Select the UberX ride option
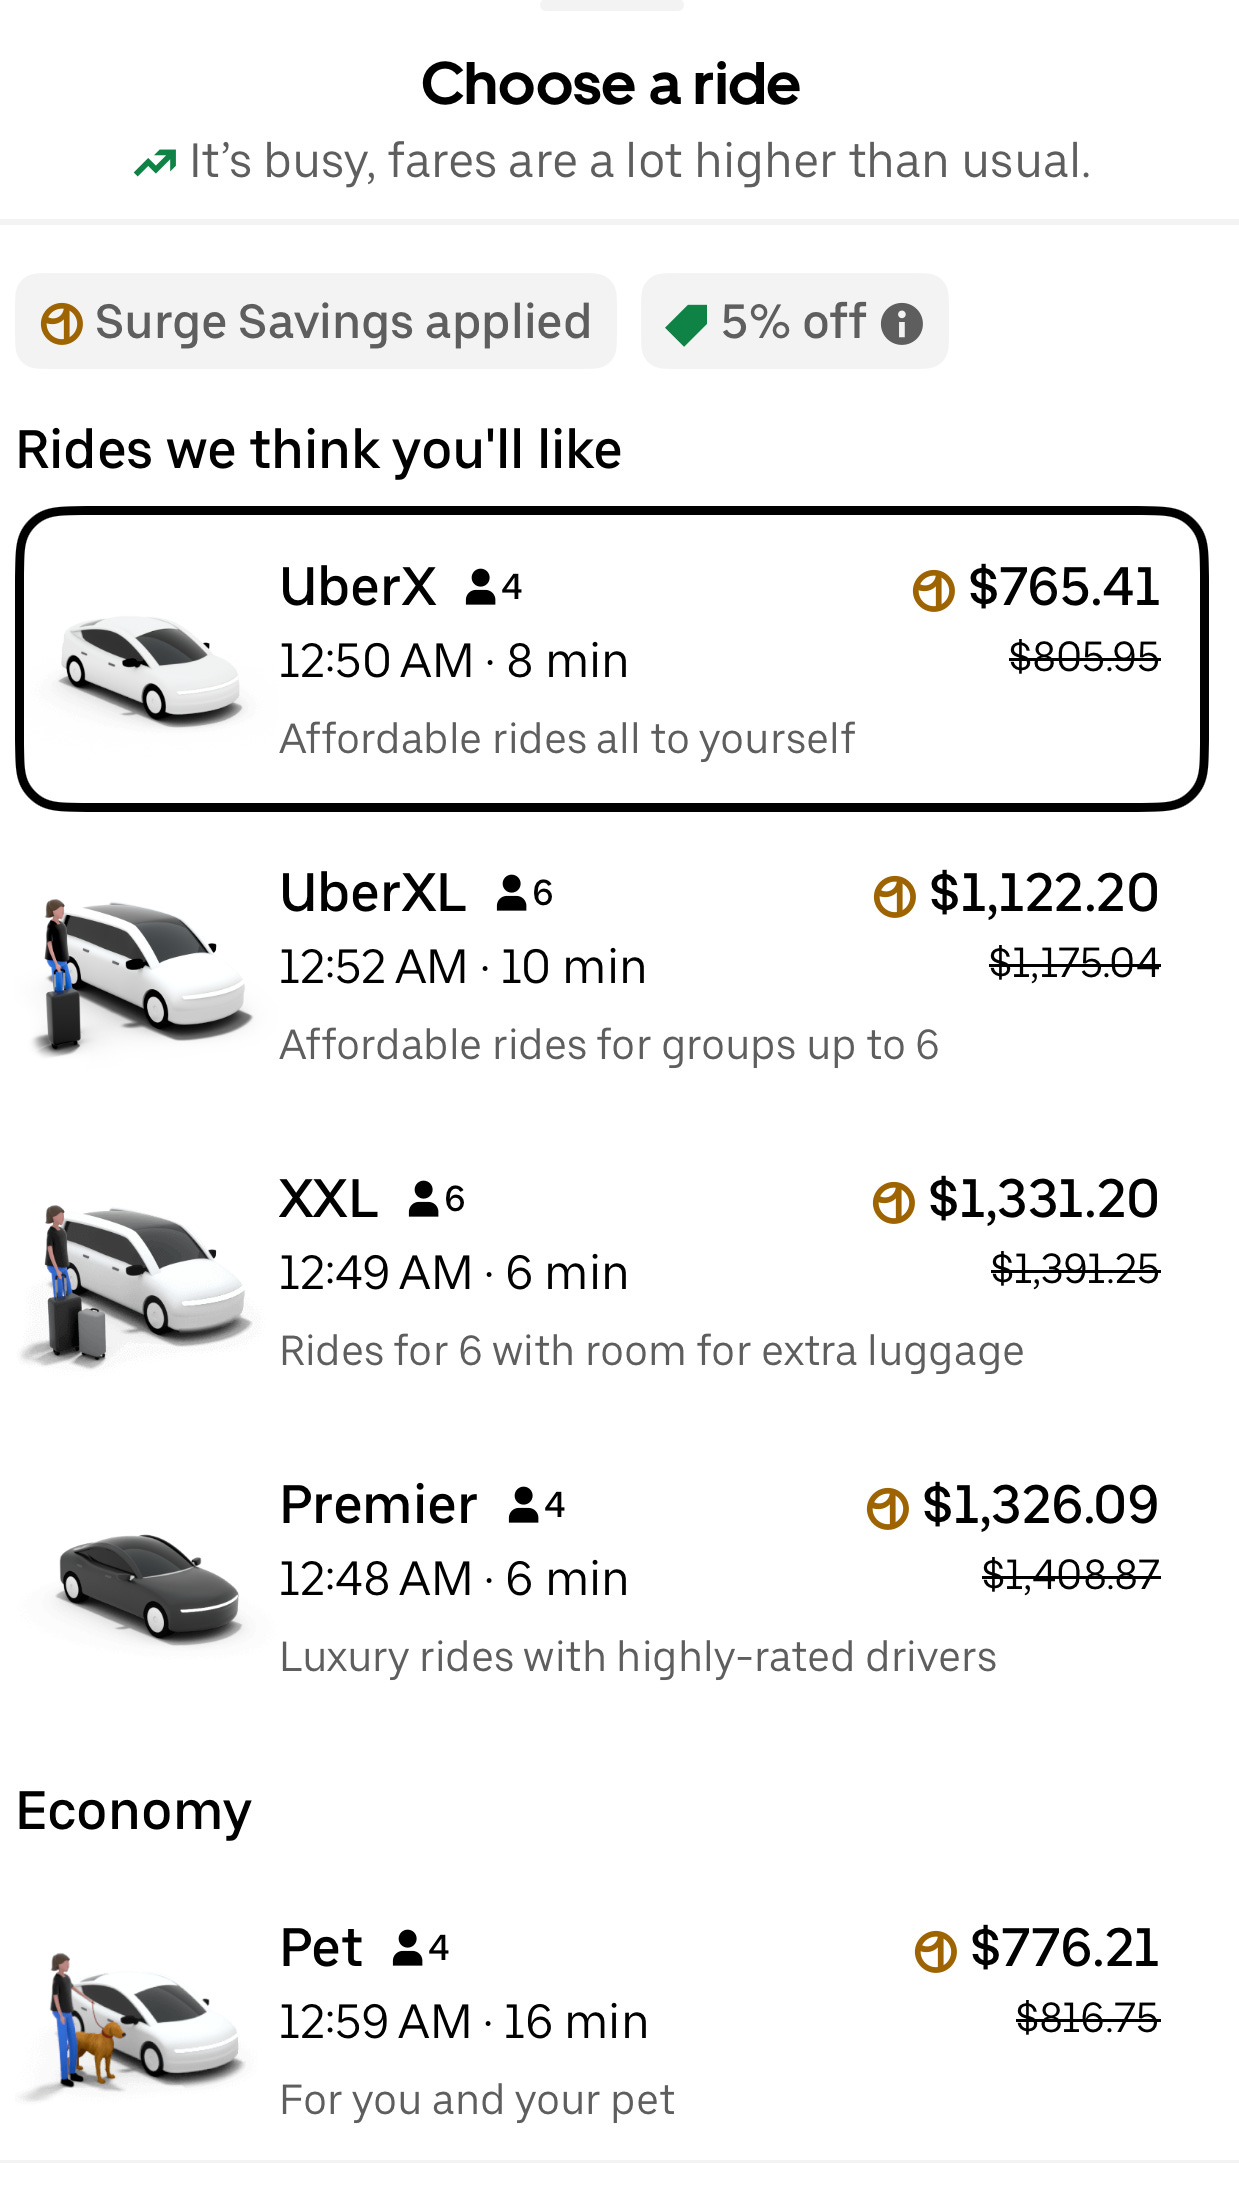 click(611, 659)
